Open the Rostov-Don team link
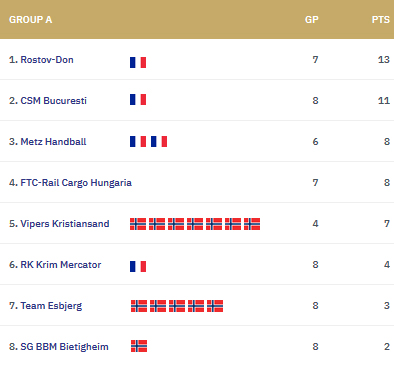 [47, 60]
